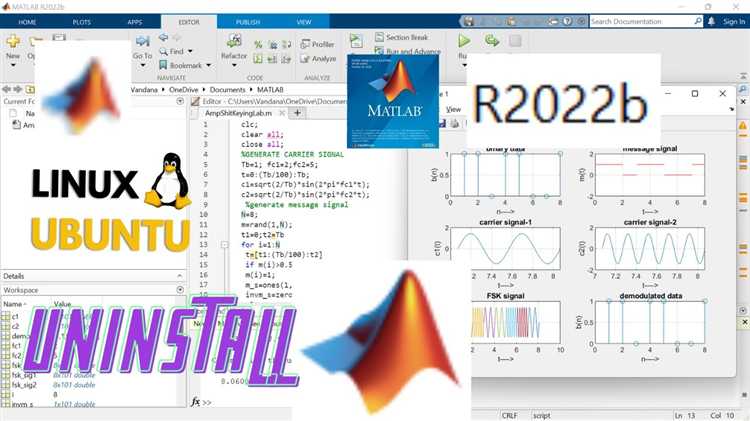Click the up-one-level folder icon
Image resolution: width=750 pixels, height=421 pixels.
(x=30, y=89)
